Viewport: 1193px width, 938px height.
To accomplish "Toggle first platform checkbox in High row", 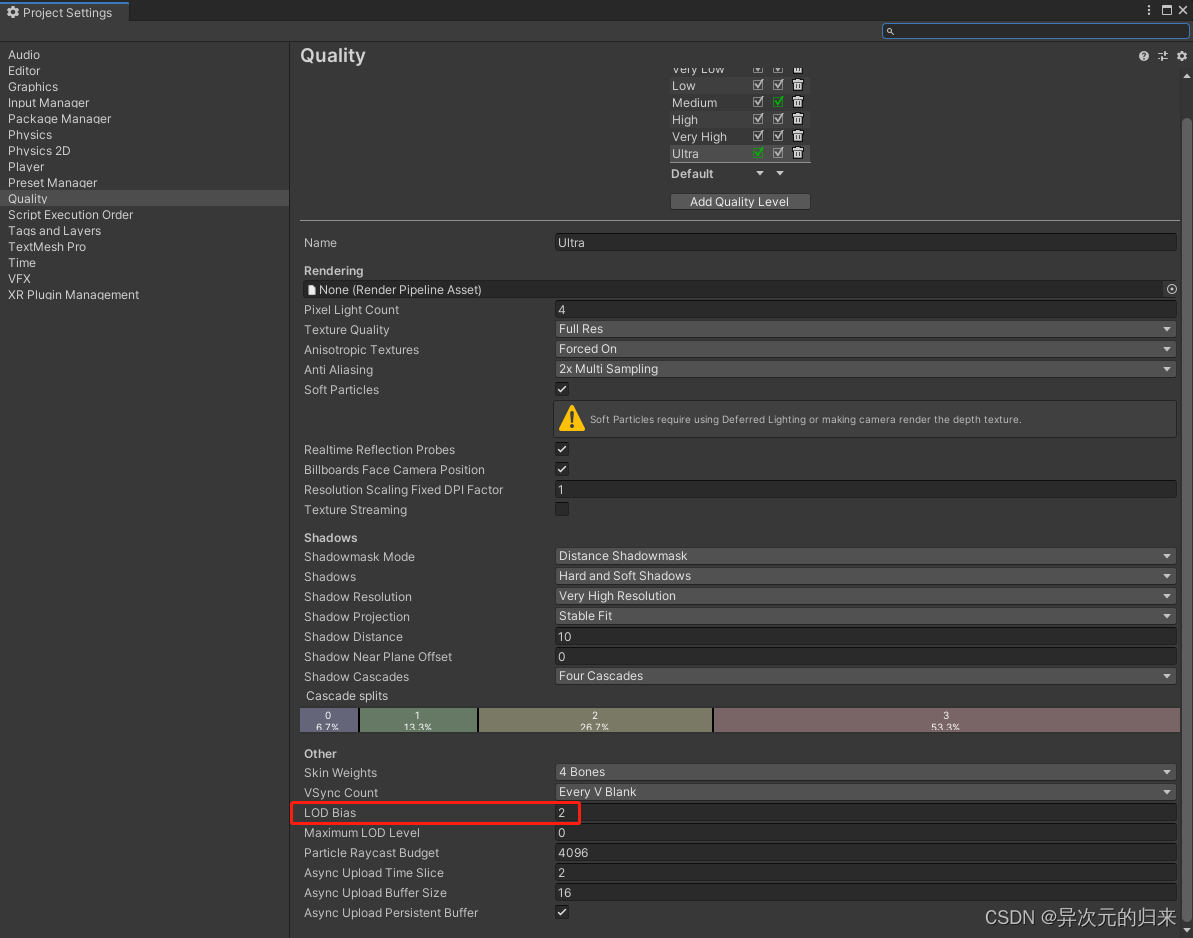I will pyautogui.click(x=758, y=119).
